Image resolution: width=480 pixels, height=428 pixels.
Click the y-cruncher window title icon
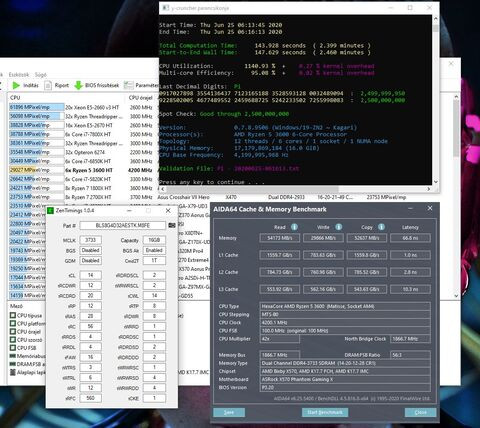click(x=166, y=8)
